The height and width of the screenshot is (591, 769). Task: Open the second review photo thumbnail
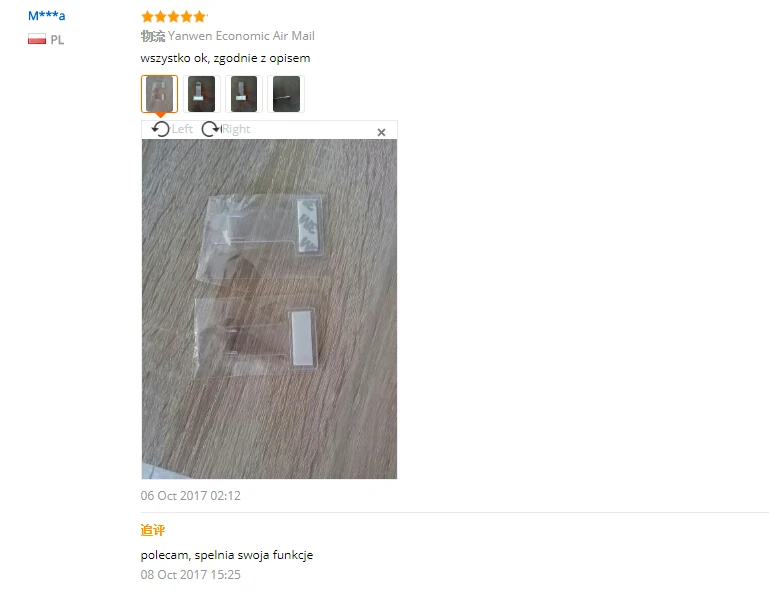201,94
